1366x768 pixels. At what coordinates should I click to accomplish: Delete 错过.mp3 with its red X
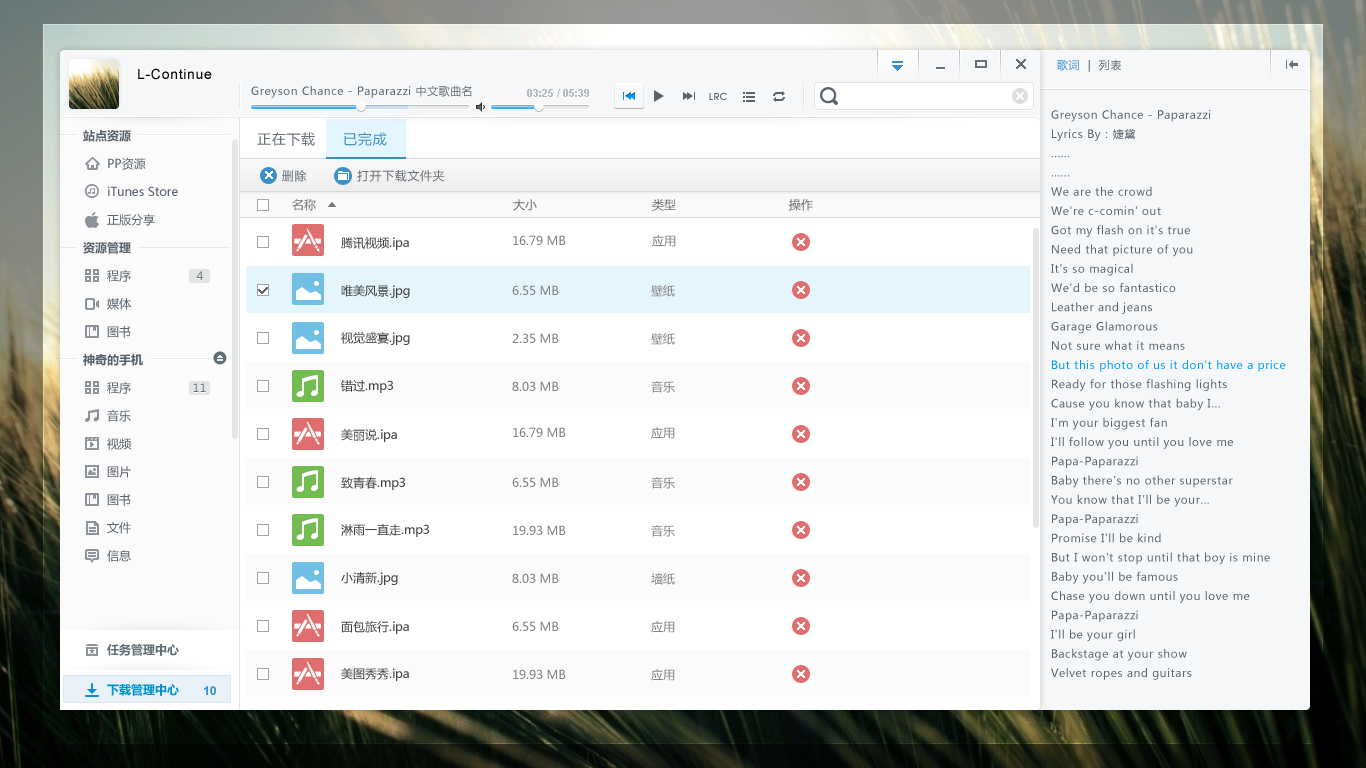click(800, 386)
